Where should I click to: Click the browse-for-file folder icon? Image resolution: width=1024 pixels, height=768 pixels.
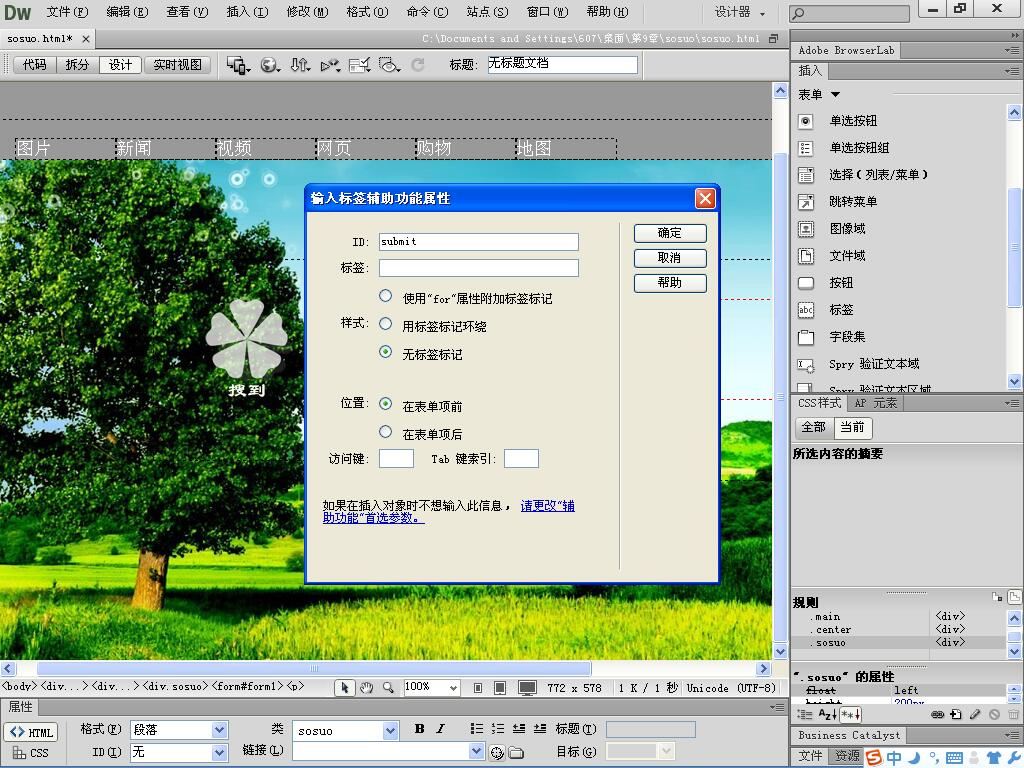(x=516, y=753)
